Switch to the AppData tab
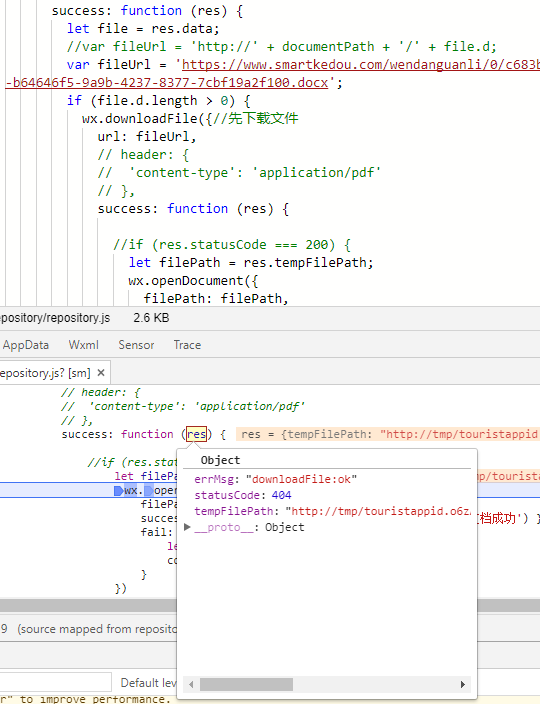 click(25, 345)
